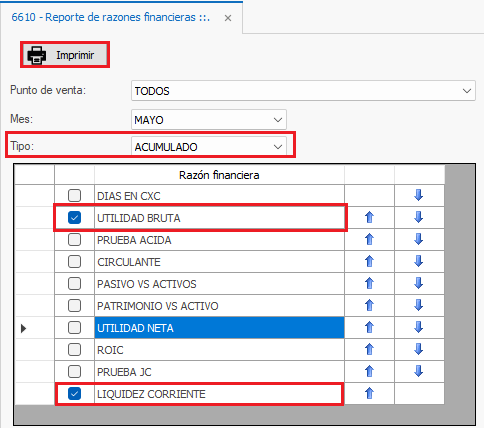This screenshot has width=484, height=428.
Task: Close the 6610 report tab
Action: coord(228,18)
